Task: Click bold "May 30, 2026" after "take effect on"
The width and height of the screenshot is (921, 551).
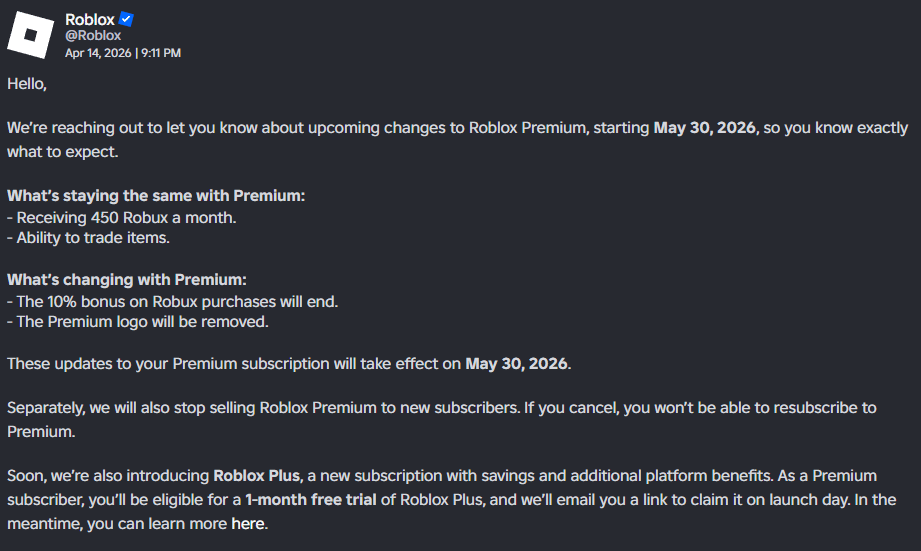Action: click(x=516, y=364)
